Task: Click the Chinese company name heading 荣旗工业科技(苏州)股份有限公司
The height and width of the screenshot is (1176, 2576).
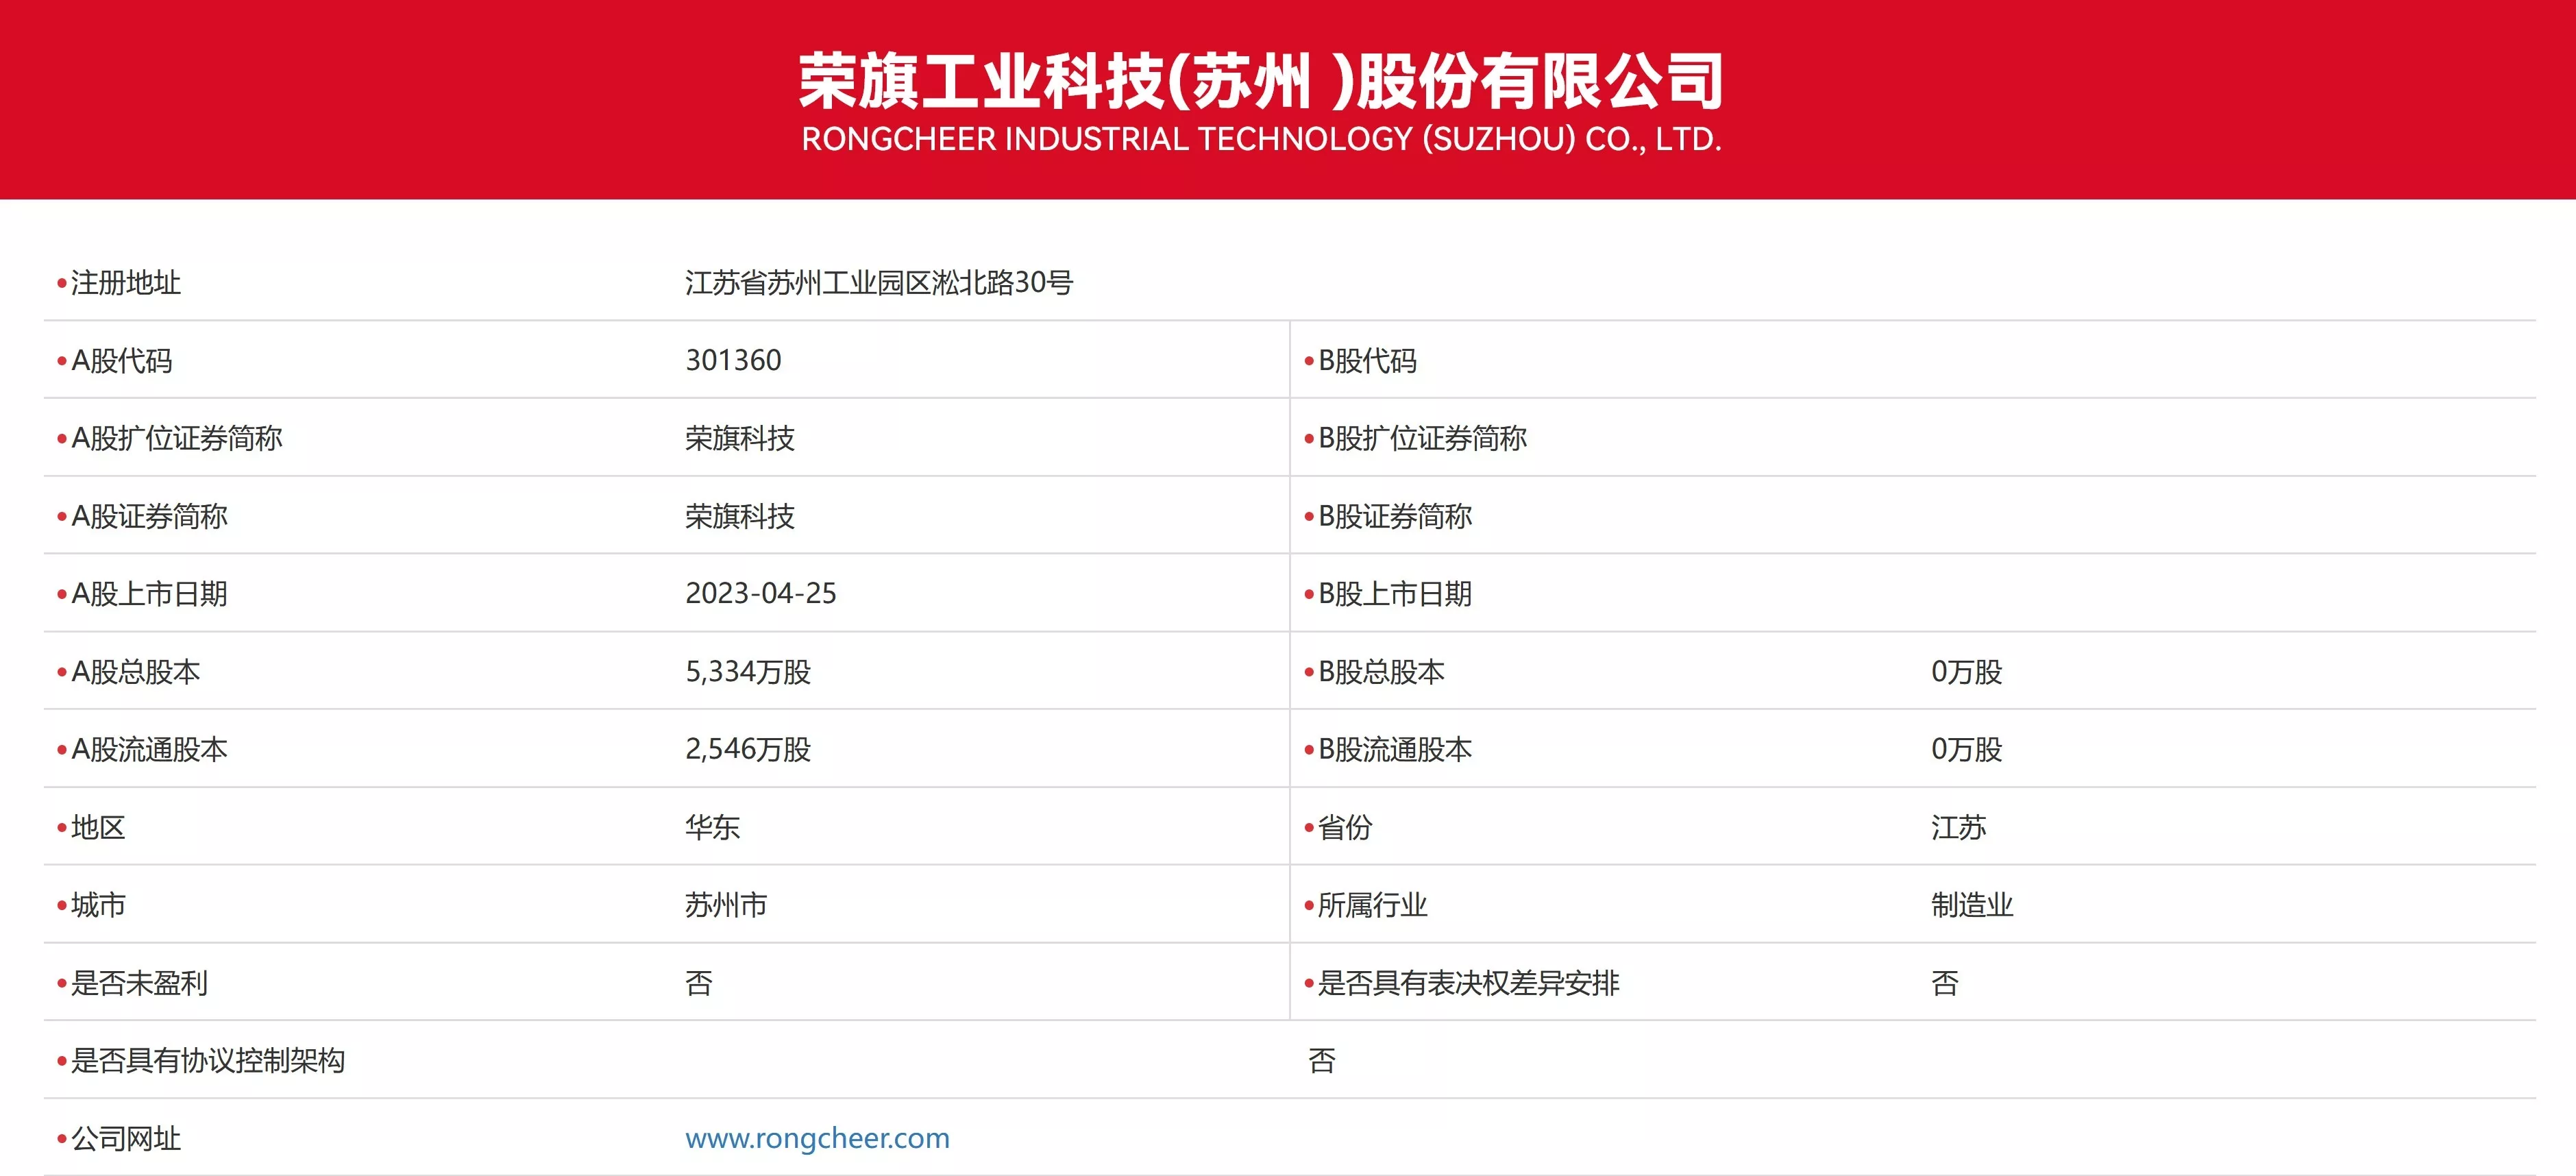Action: 1261,81
